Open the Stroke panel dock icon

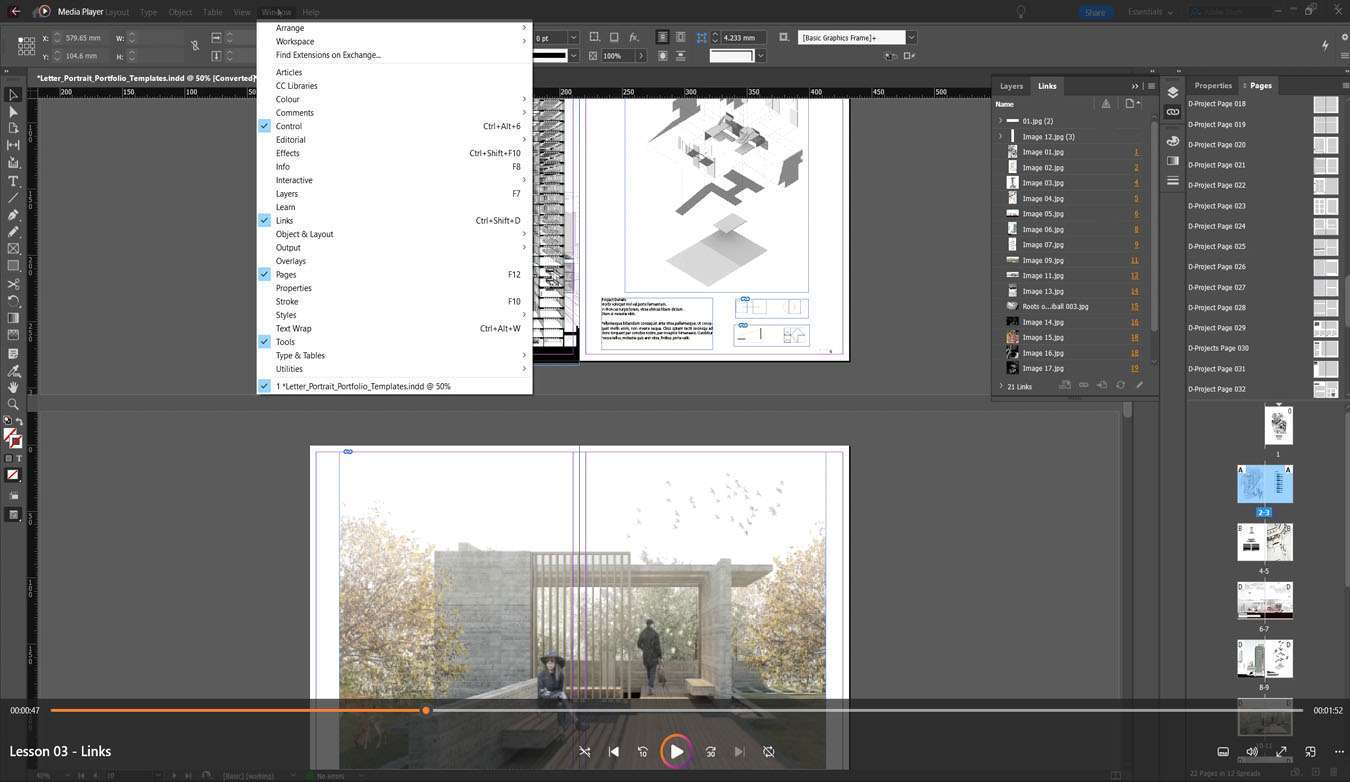(x=1173, y=181)
